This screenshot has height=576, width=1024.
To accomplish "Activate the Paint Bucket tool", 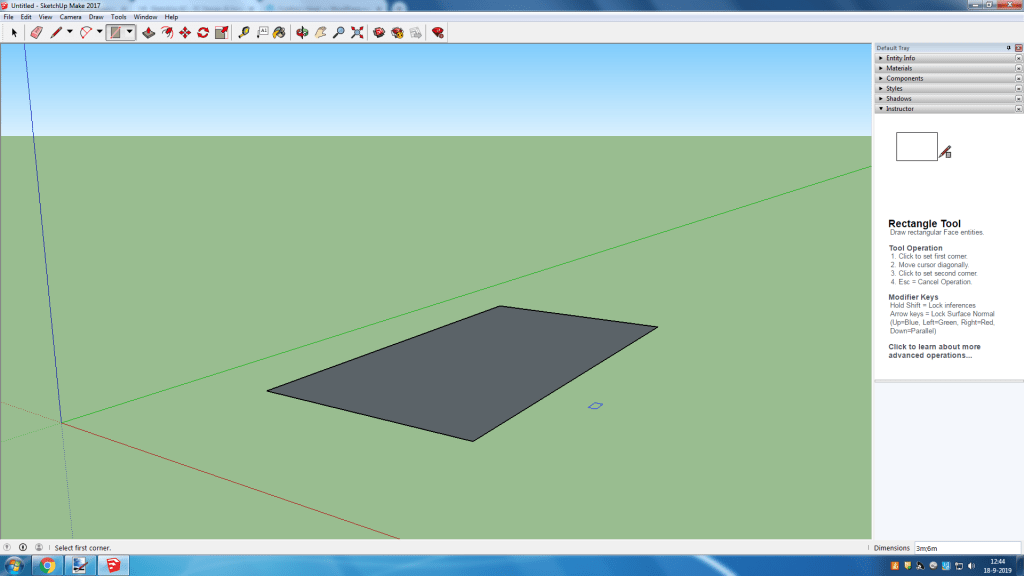I will coord(279,32).
